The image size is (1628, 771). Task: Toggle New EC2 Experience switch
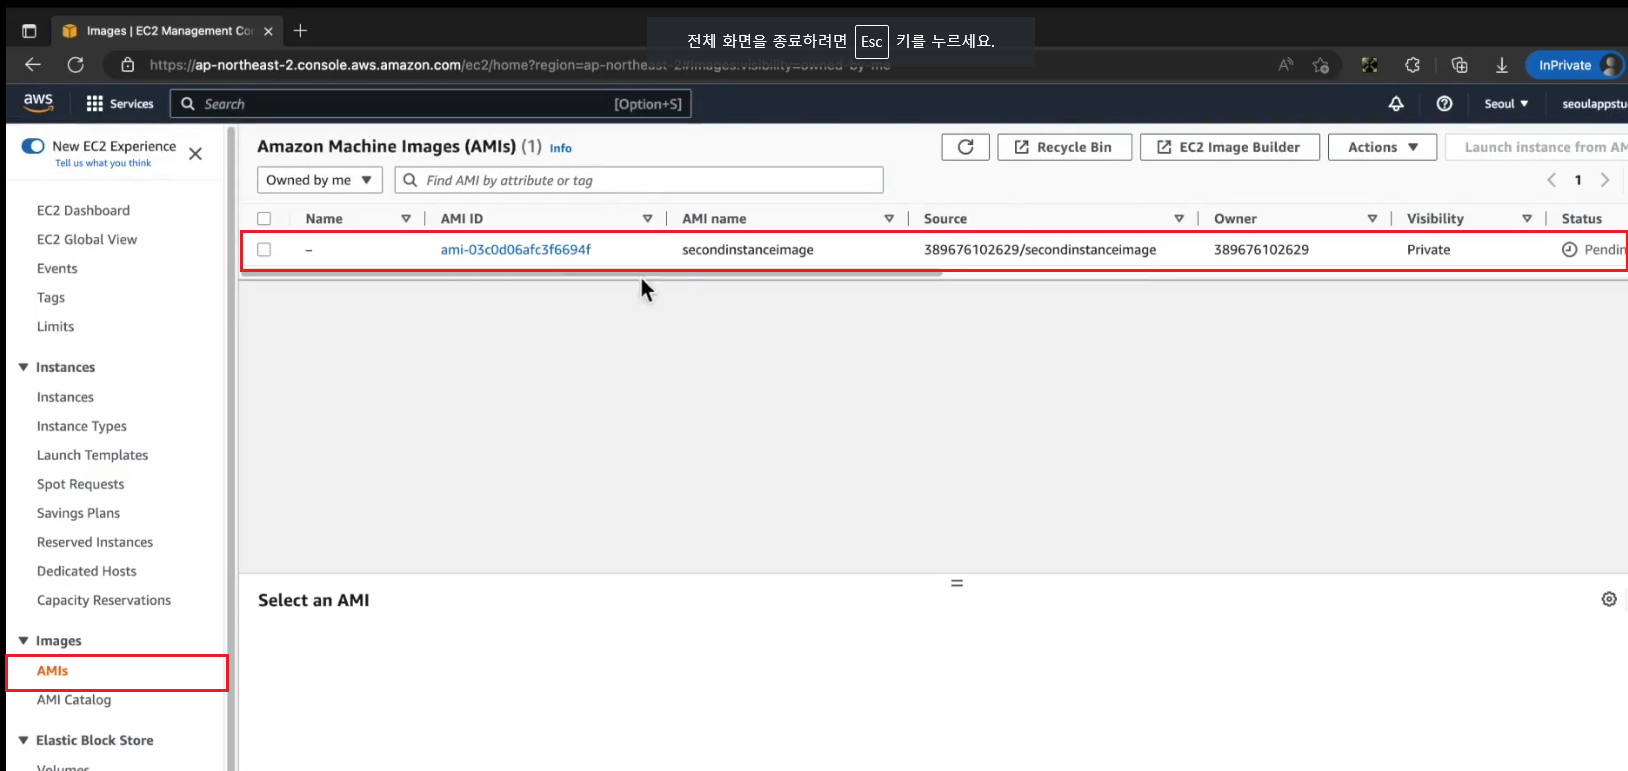tap(33, 146)
